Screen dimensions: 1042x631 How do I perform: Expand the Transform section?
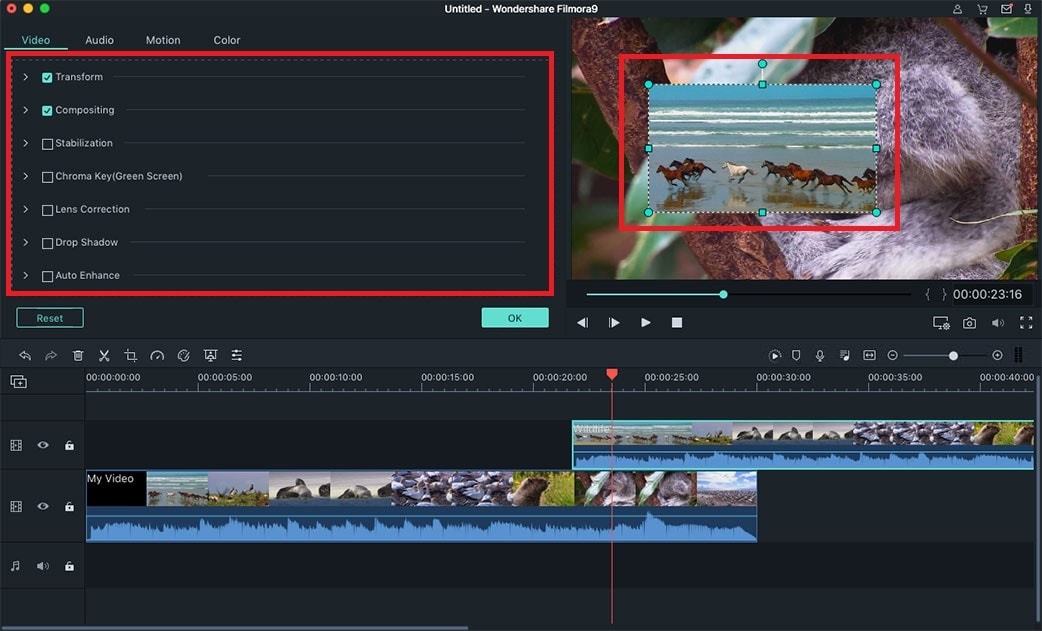pyautogui.click(x=25, y=77)
